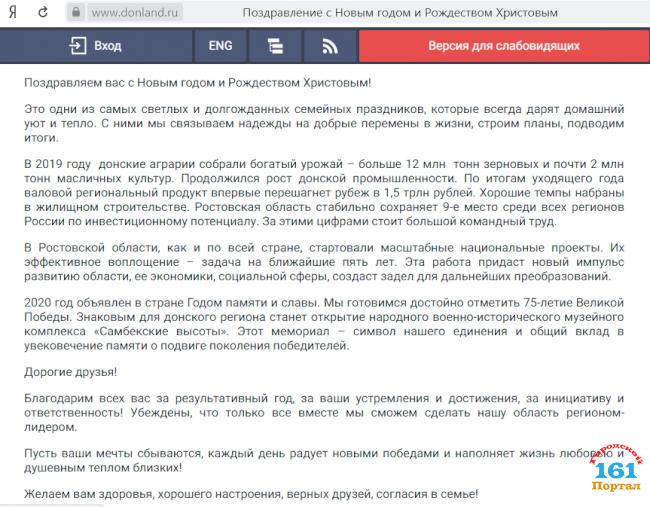Click the paragraph starting '2020 год объявлен'
The image size is (650, 507).
pyautogui.click(x=324, y=324)
